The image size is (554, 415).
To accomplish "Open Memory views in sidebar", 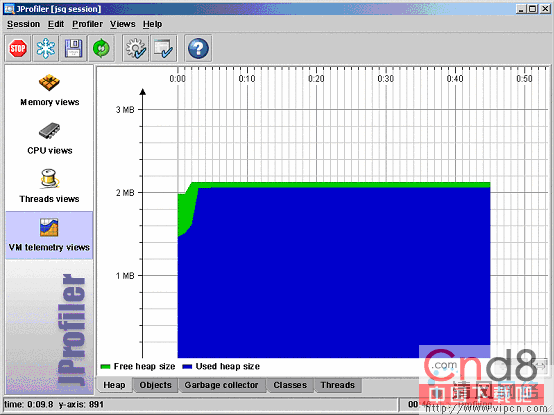I will point(49,90).
